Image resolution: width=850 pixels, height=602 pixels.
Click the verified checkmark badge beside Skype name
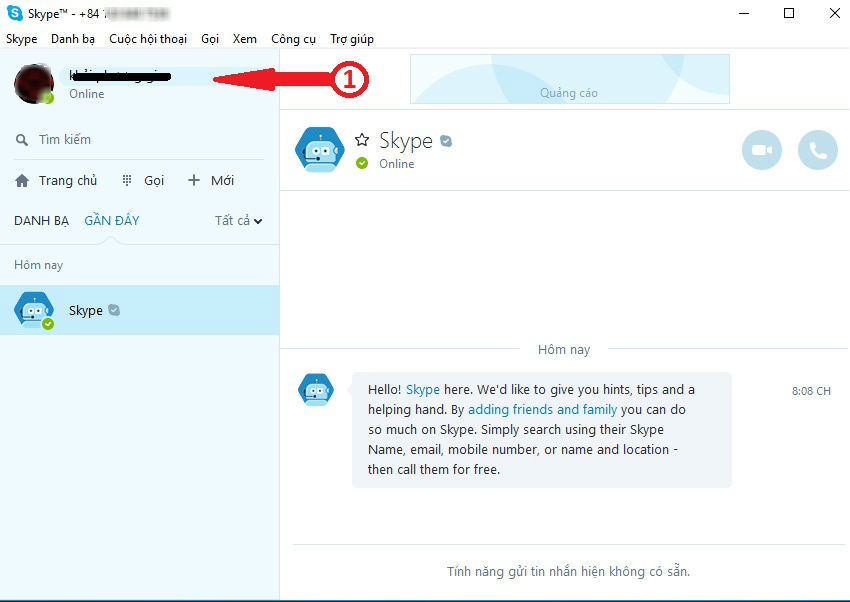[x=444, y=141]
